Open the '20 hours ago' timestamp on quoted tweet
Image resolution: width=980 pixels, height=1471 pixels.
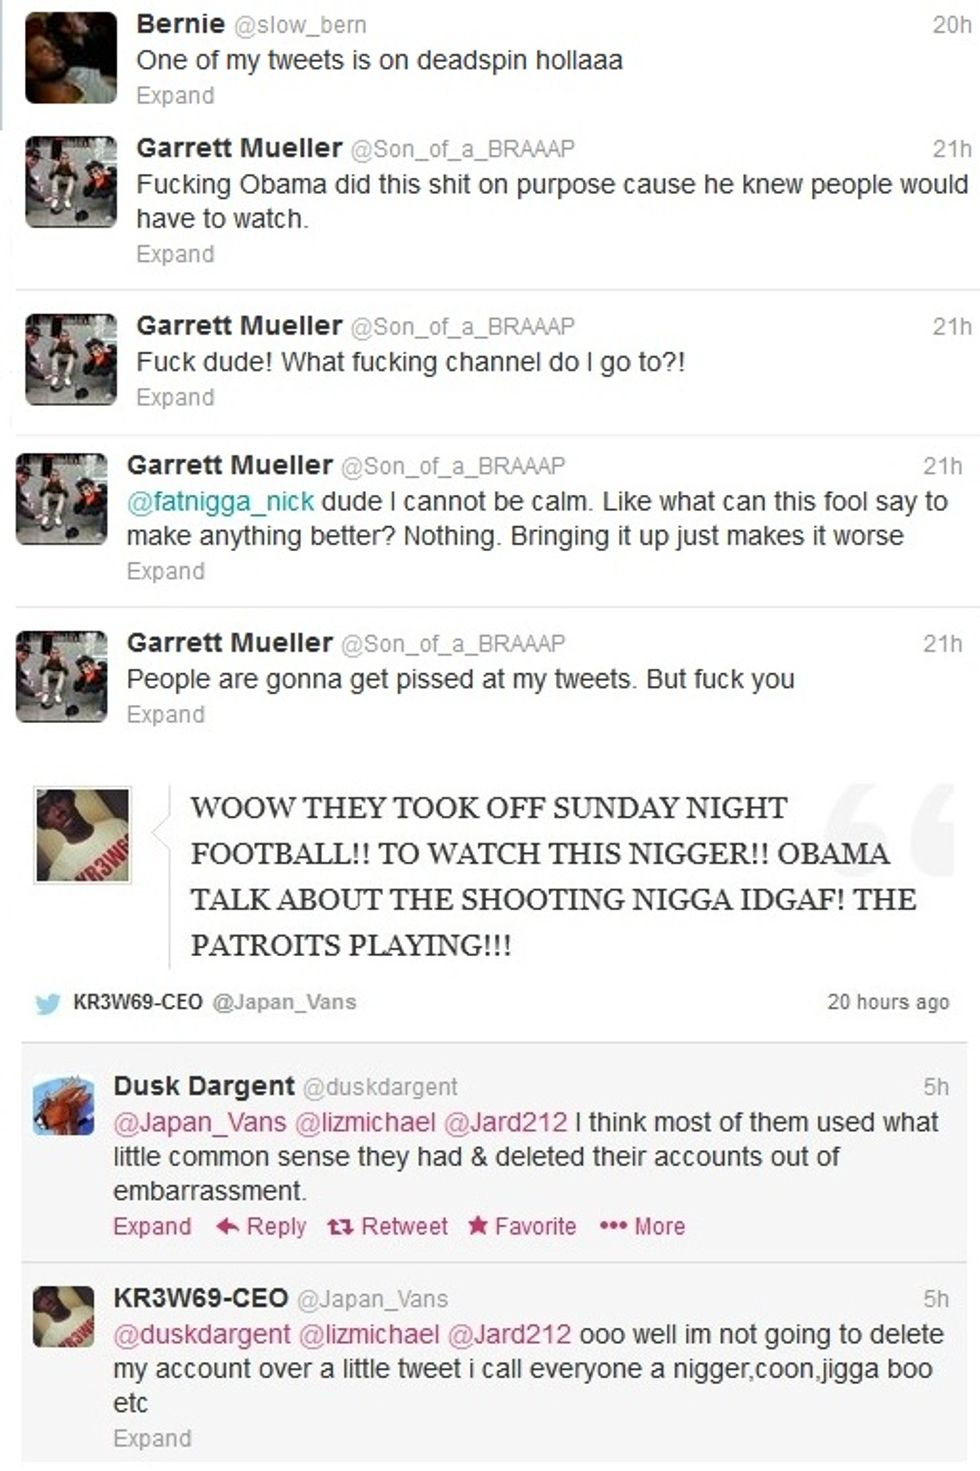pyautogui.click(x=888, y=1002)
